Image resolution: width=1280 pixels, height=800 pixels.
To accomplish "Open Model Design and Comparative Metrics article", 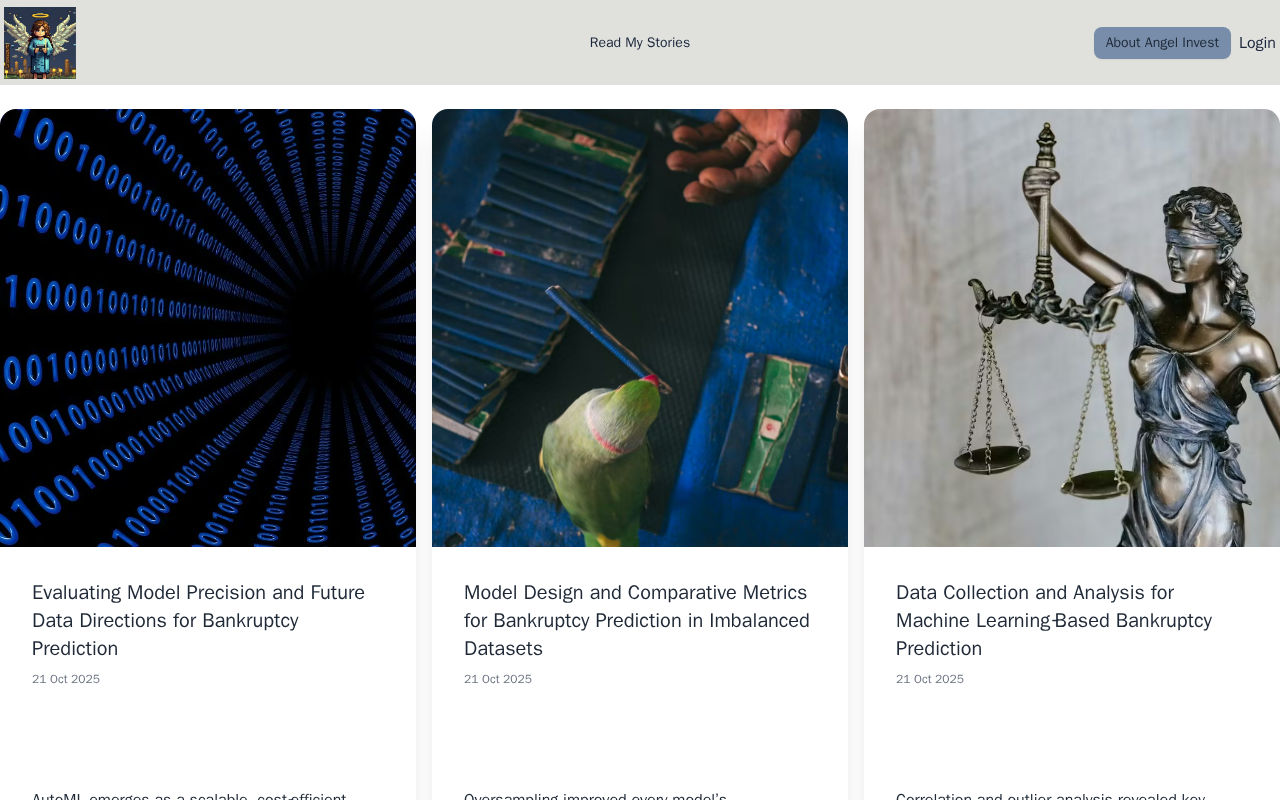I will [x=638, y=620].
